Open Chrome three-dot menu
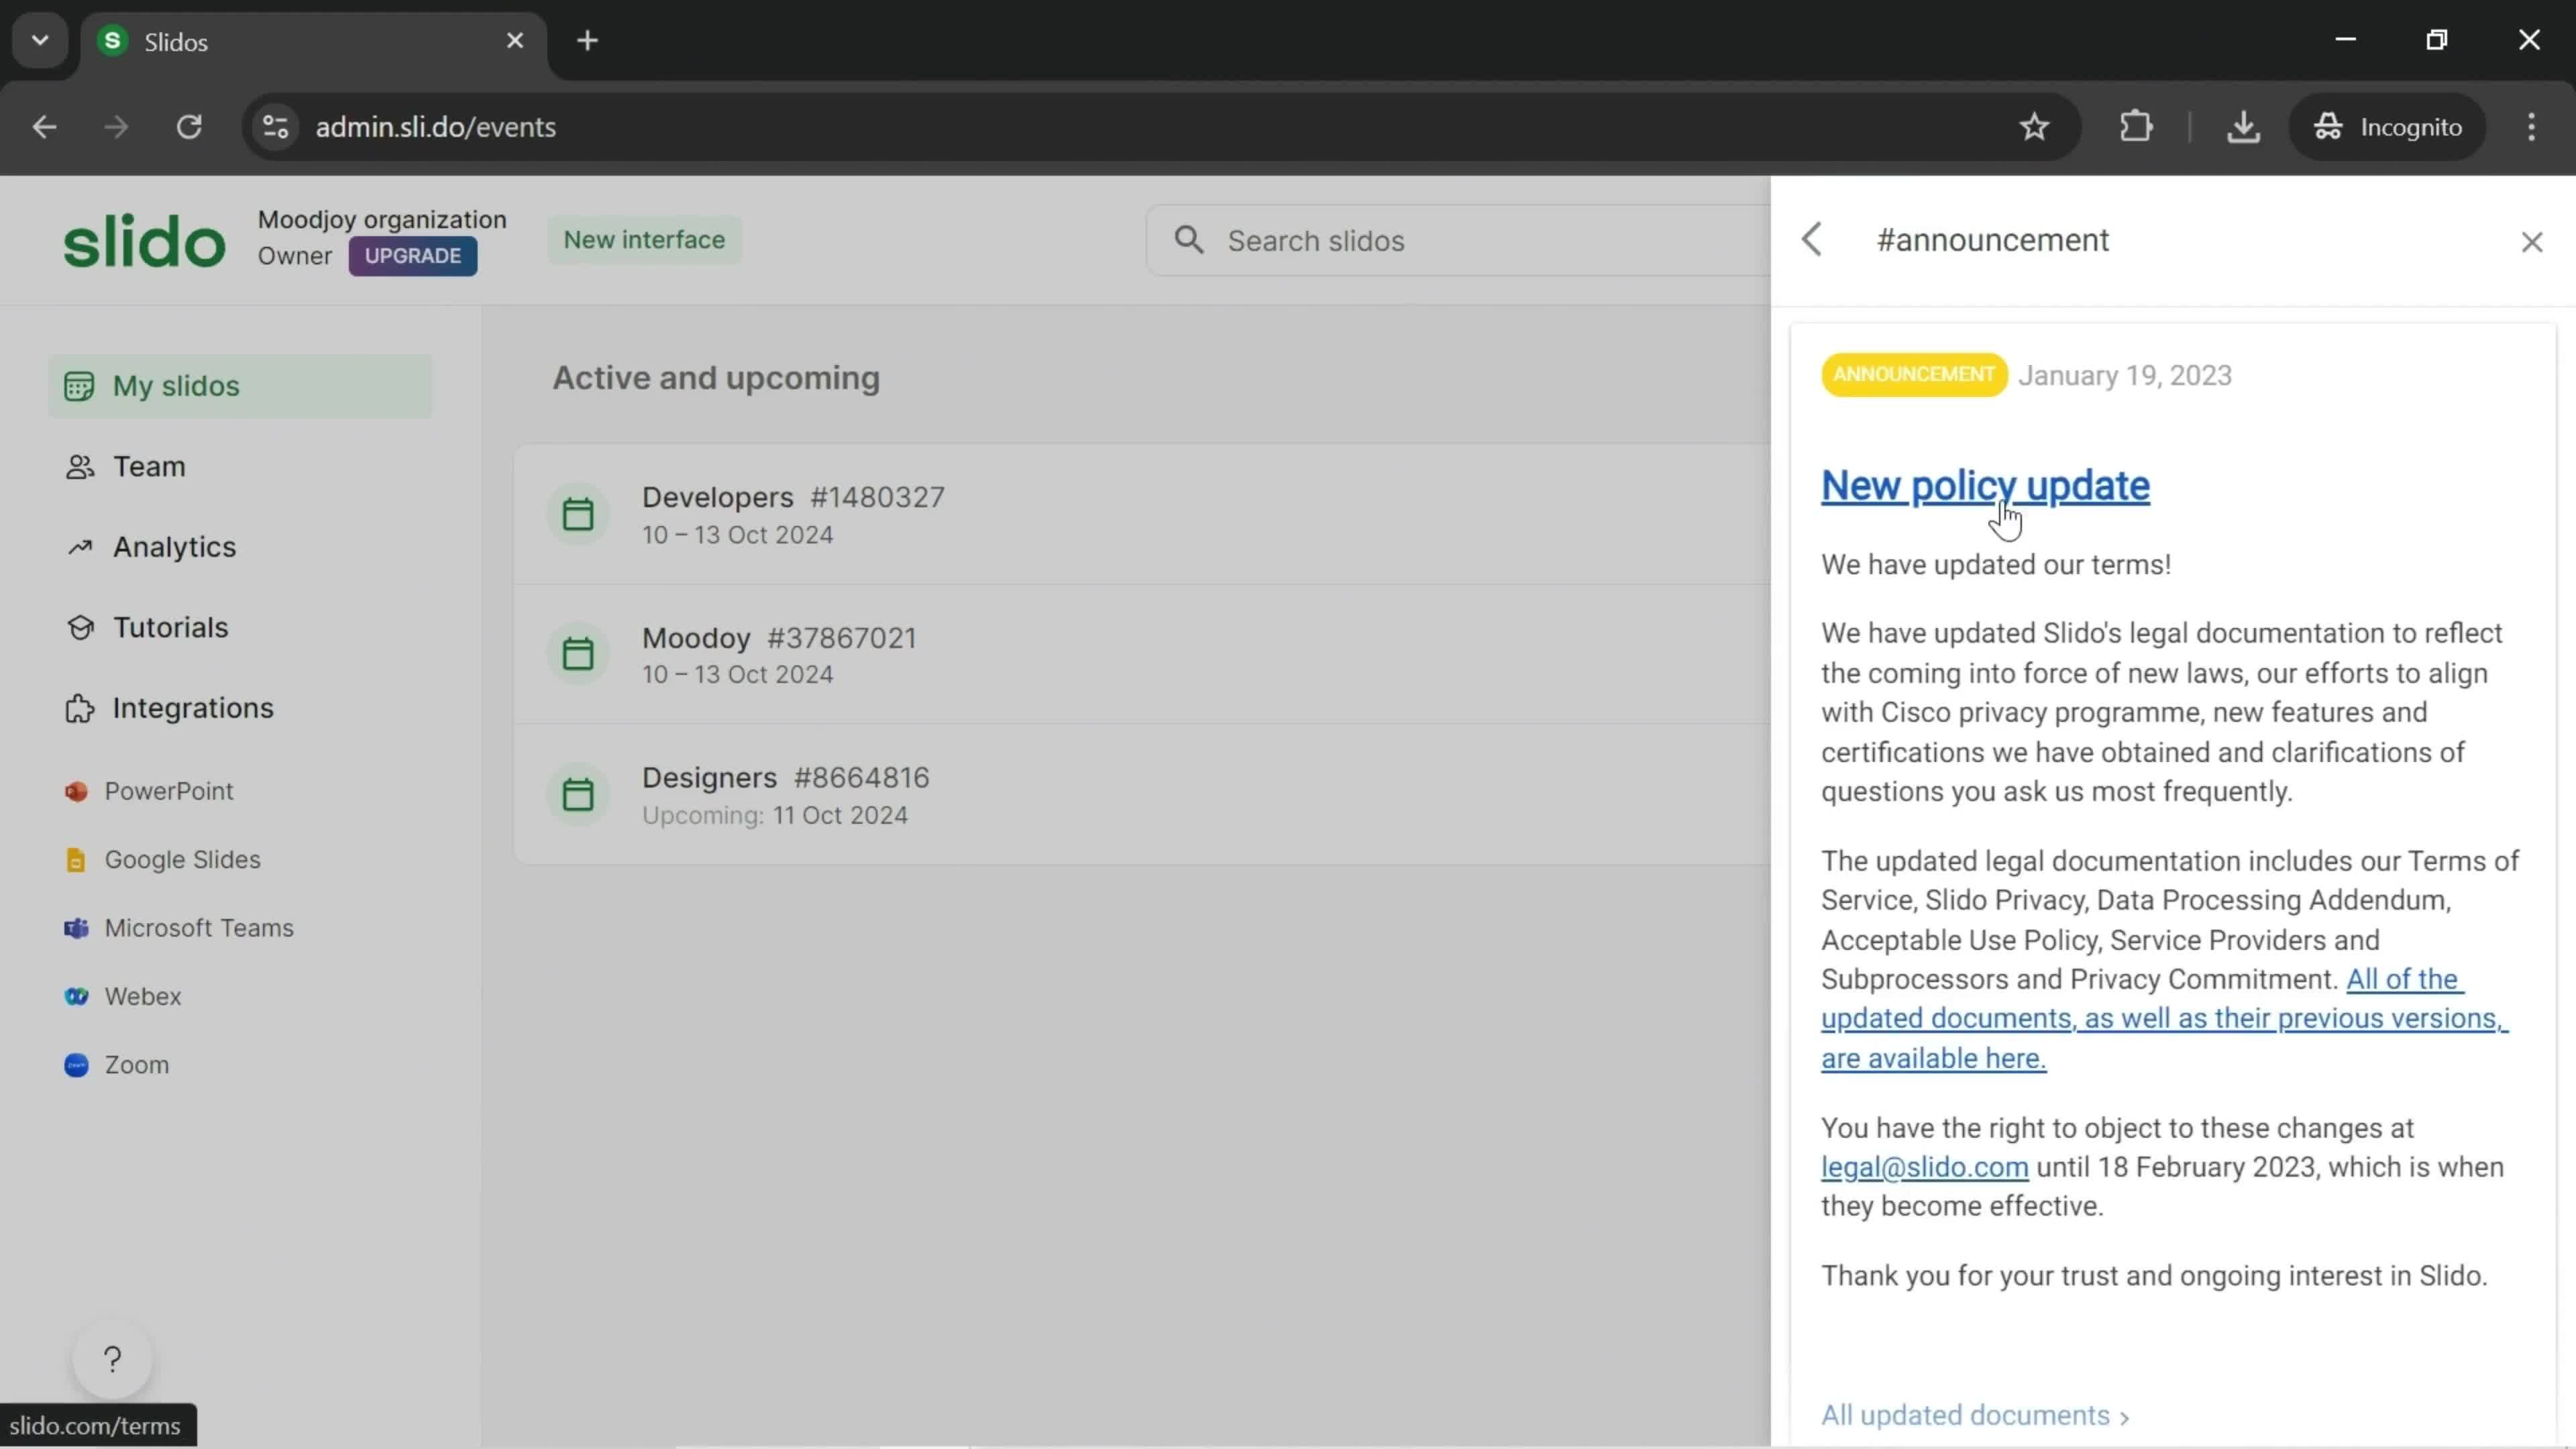This screenshot has width=2576, height=1449. 2531,127
